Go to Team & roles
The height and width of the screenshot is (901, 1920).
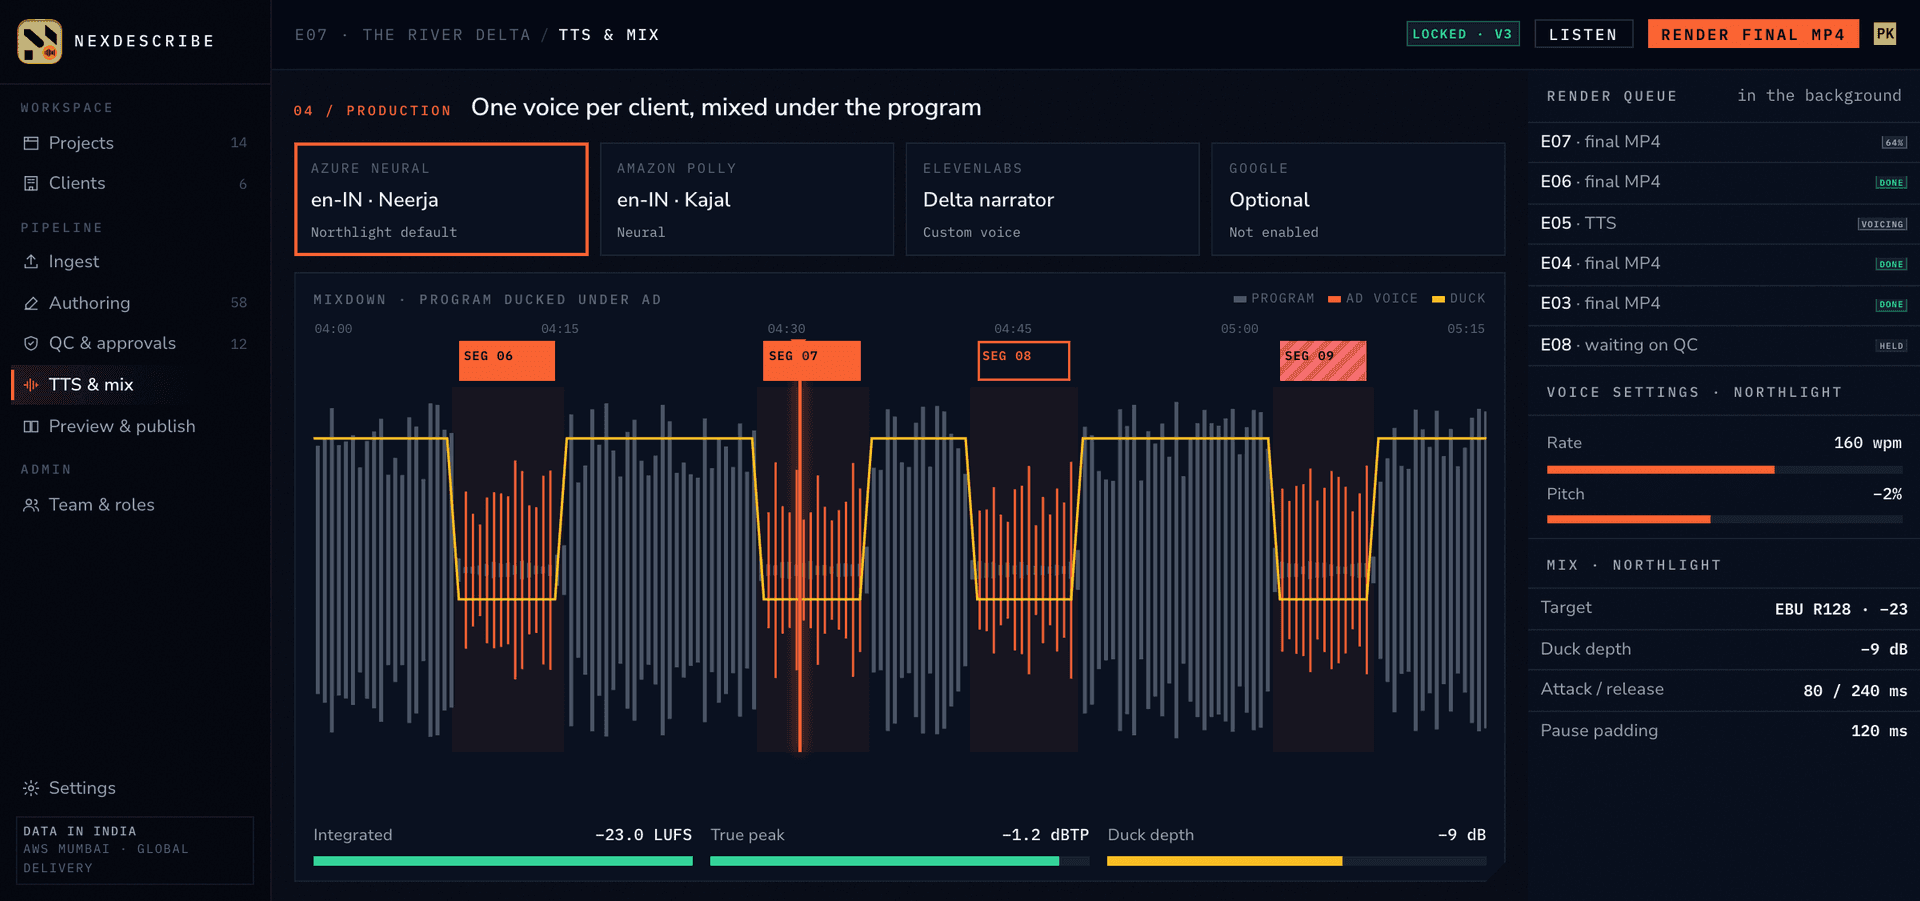(135, 505)
